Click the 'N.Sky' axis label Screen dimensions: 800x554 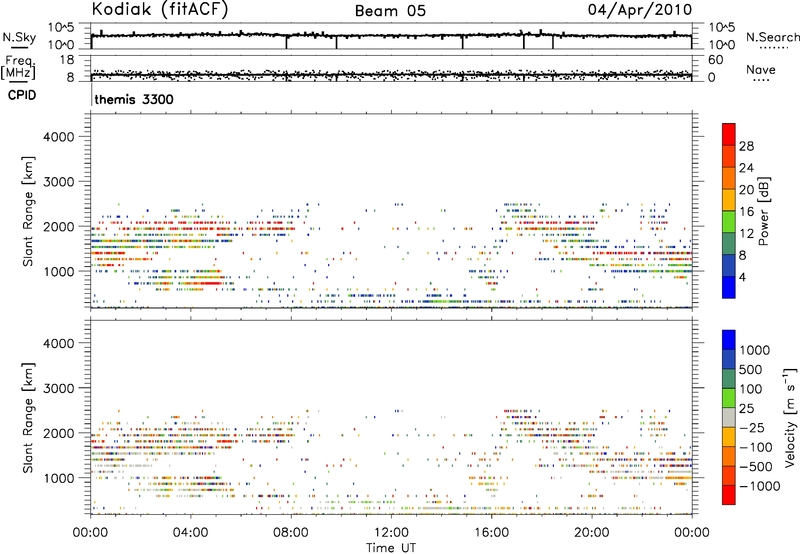pyautogui.click(x=19, y=37)
